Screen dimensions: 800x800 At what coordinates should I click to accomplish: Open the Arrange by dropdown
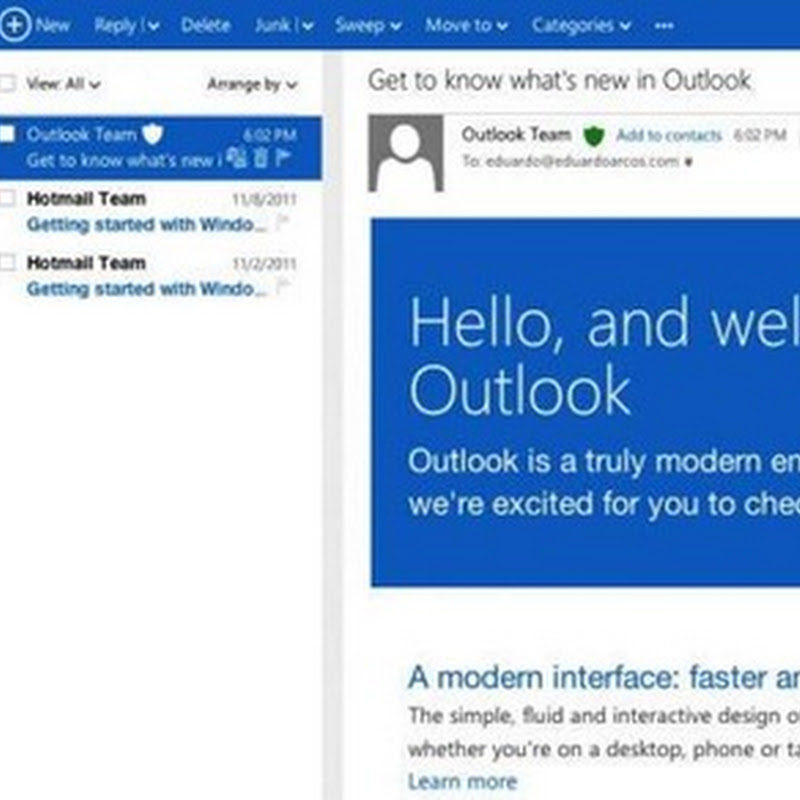(252, 84)
